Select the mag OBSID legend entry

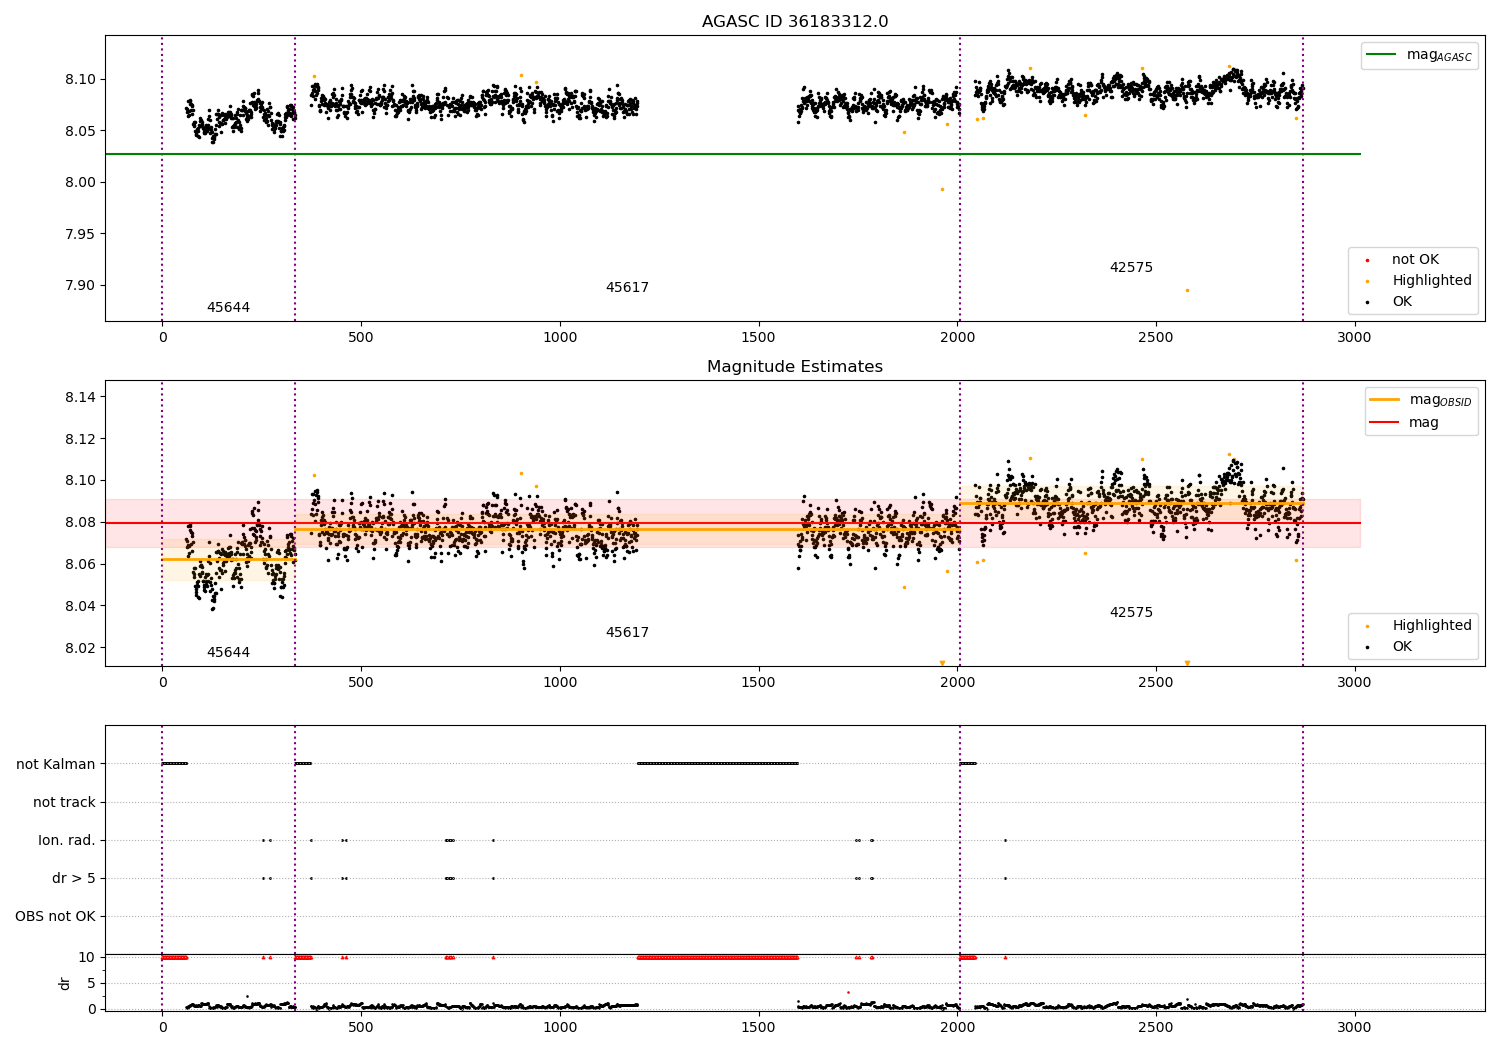click(x=1422, y=400)
